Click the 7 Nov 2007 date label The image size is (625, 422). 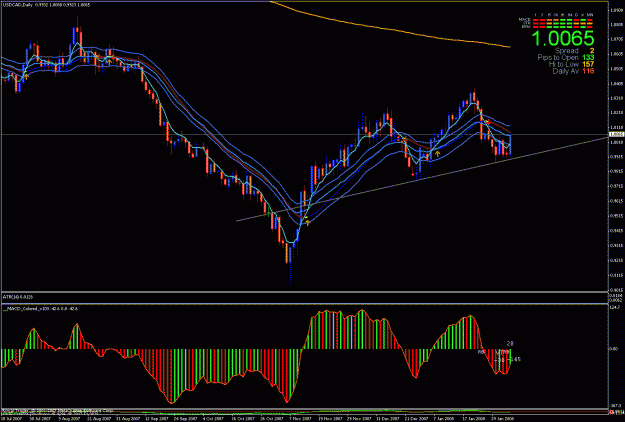click(300, 419)
